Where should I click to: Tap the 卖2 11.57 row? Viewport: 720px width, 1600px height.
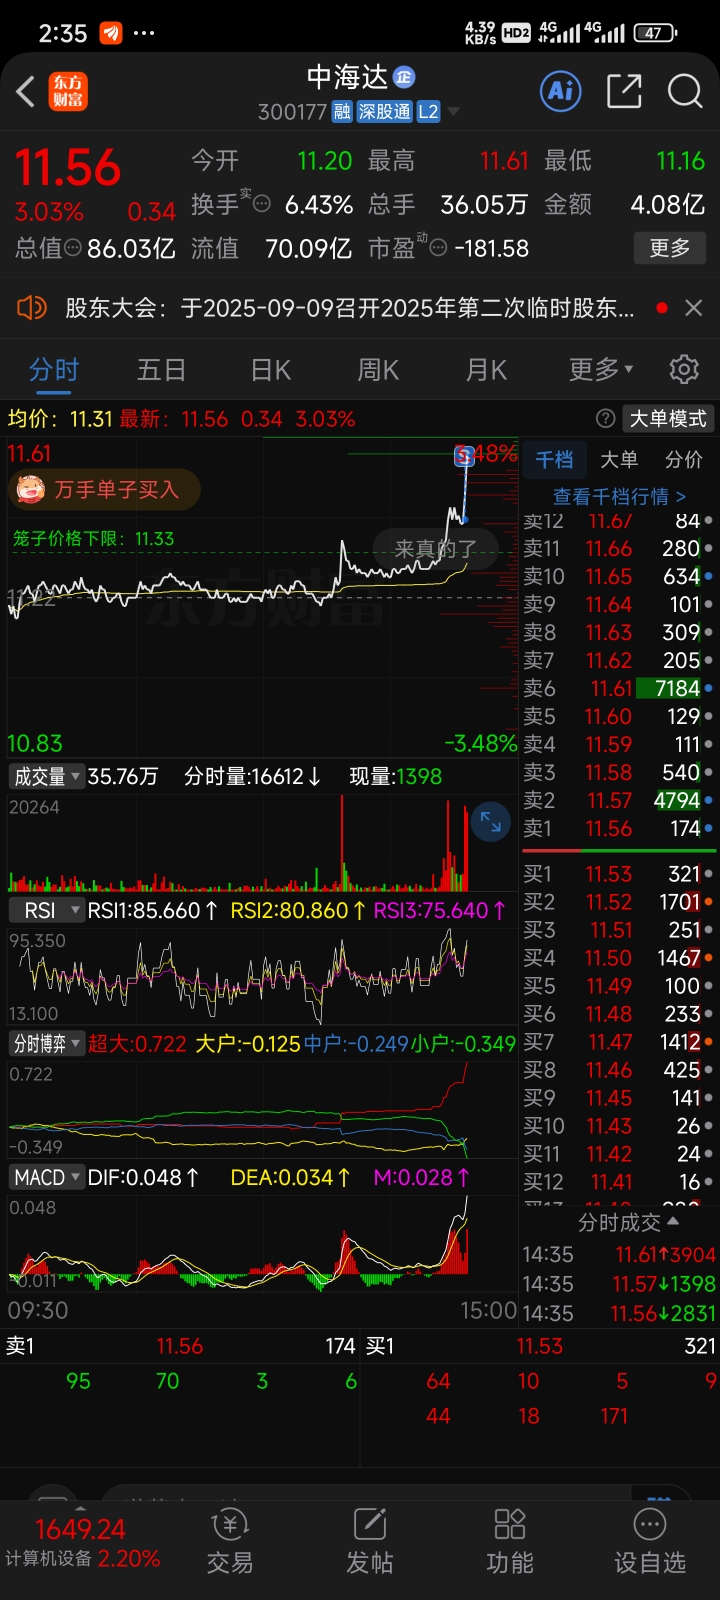[619, 800]
